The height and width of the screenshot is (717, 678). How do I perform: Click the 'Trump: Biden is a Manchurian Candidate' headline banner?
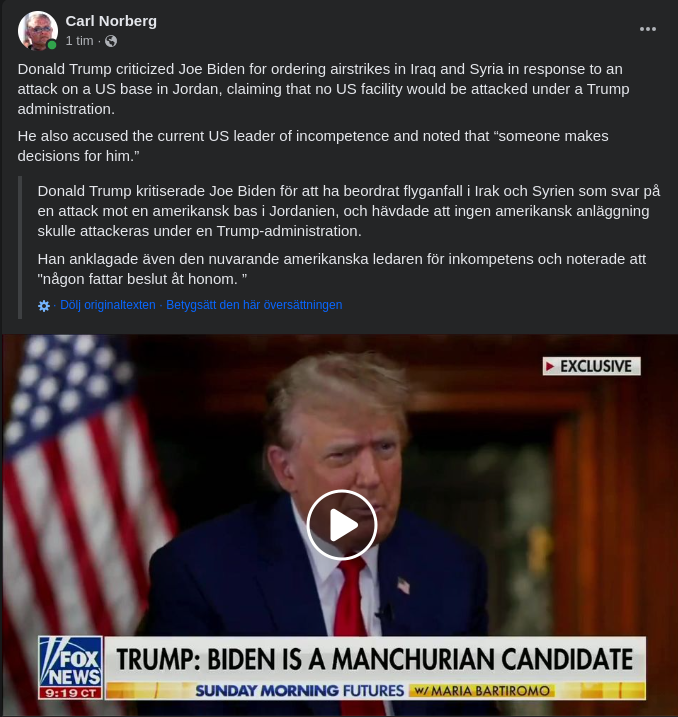pos(375,659)
